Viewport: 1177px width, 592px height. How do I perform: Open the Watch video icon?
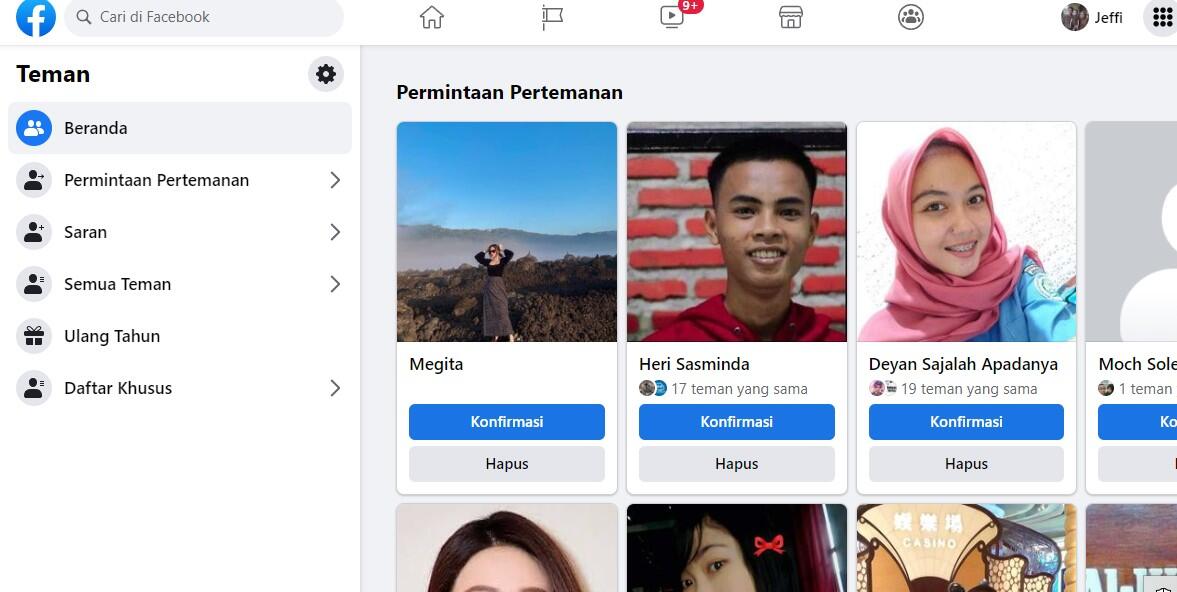(671, 17)
